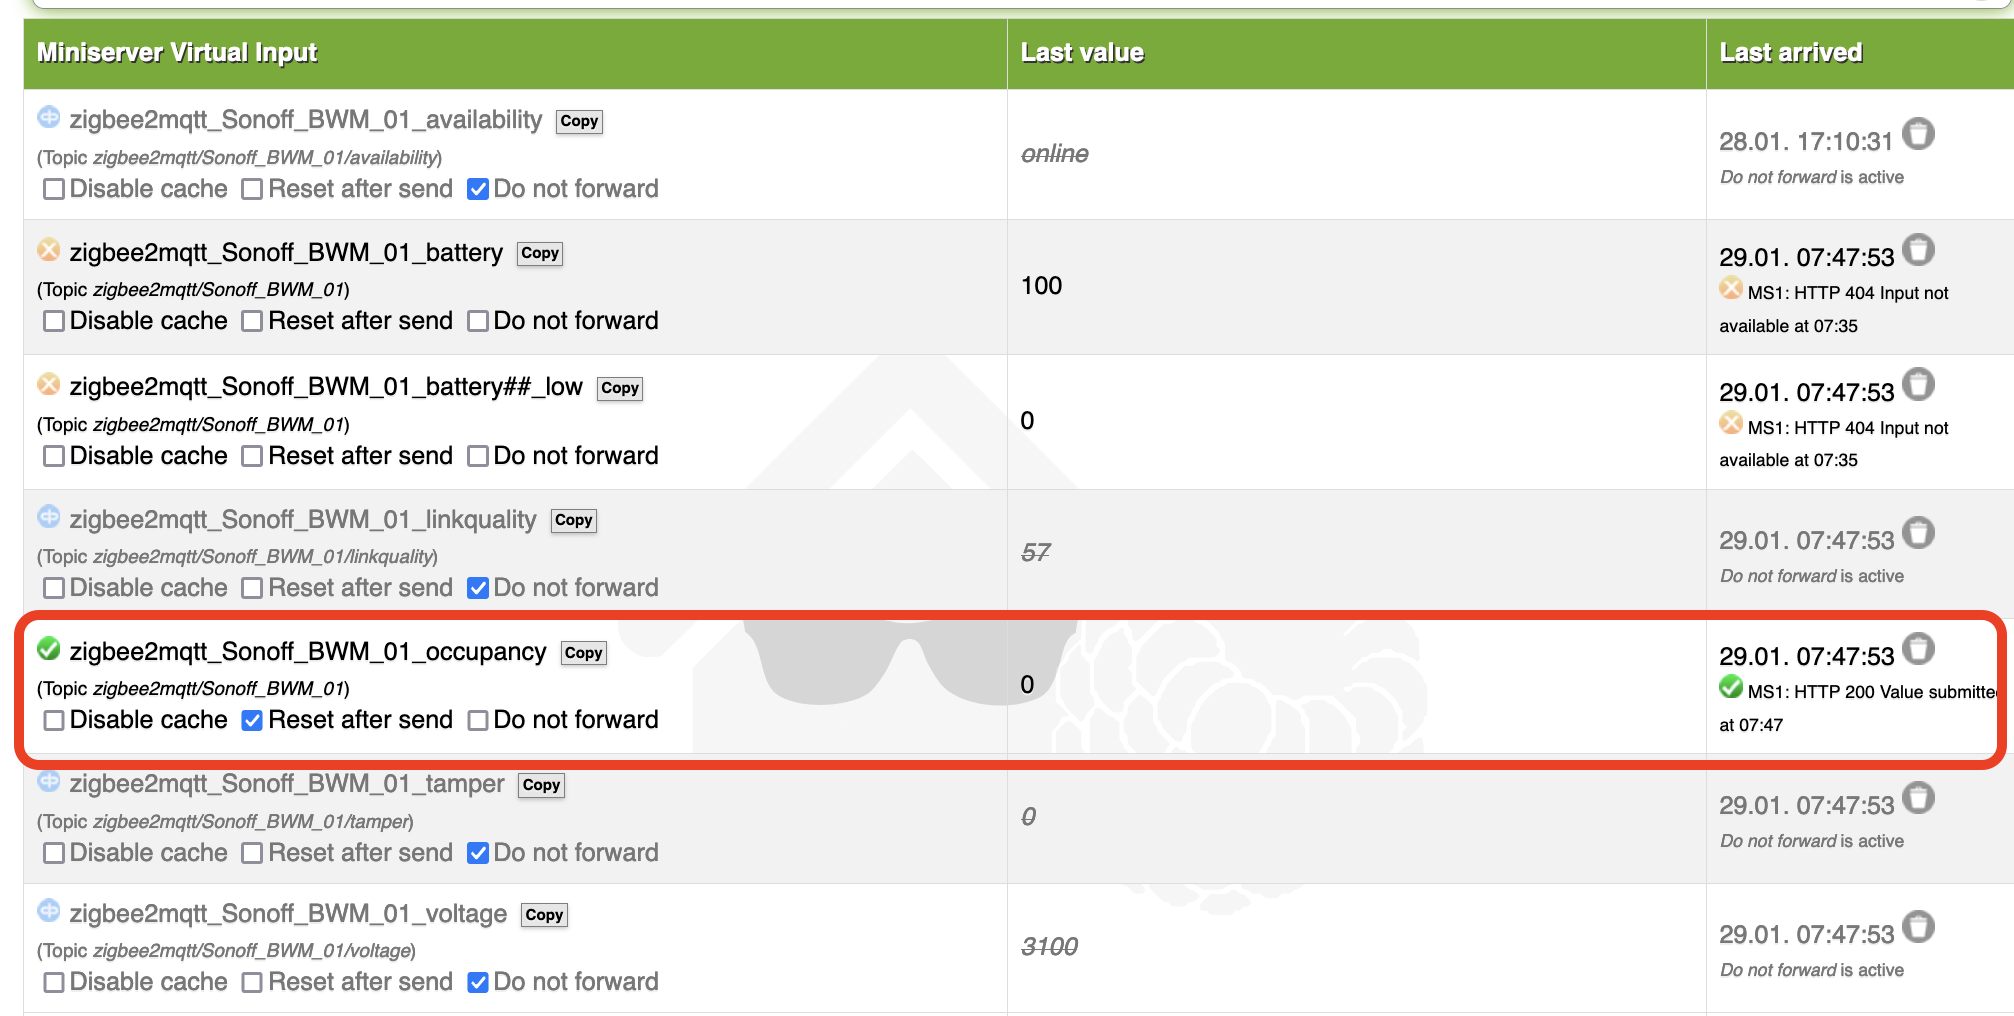Check Do not forward for battery##_low

point(478,456)
